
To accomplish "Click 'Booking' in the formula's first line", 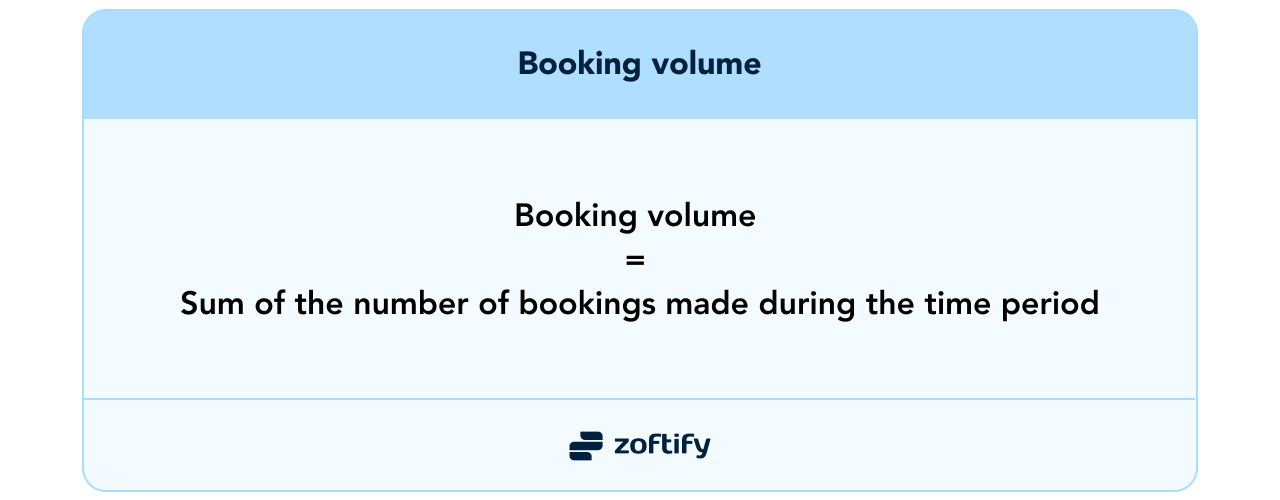I will point(573,216).
